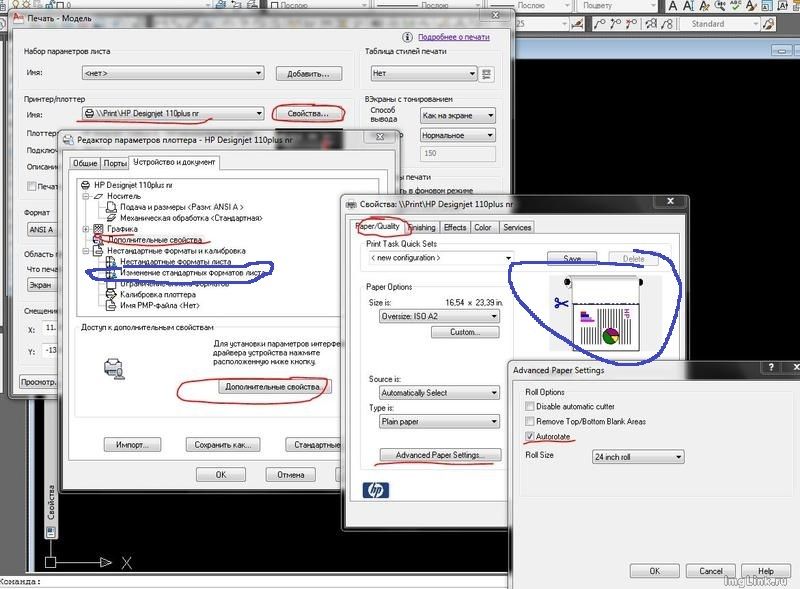800x589 pixels.
Task: Open the Automatically Select source dropdown
Action: [439, 392]
